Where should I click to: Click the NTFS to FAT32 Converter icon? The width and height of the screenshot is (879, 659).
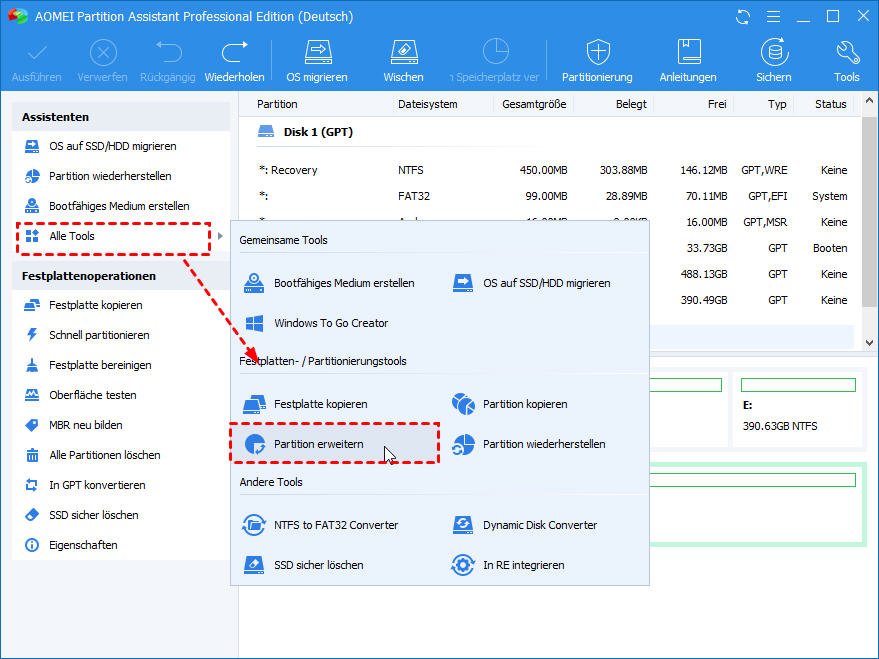(254, 525)
